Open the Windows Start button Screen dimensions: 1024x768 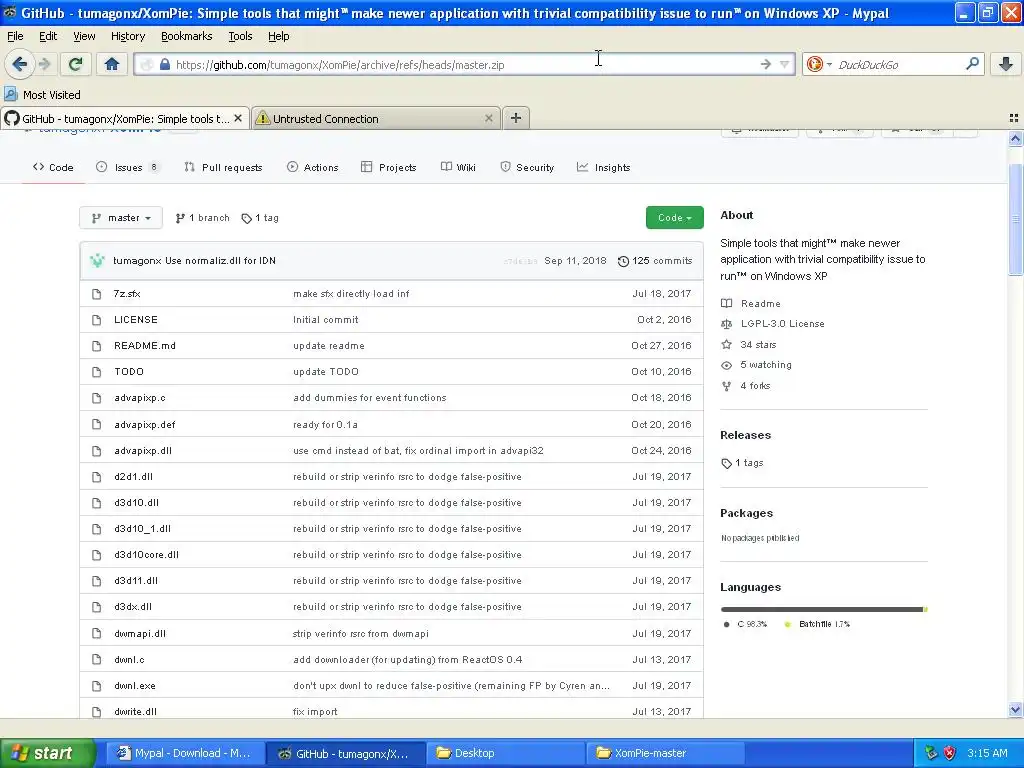(x=48, y=753)
